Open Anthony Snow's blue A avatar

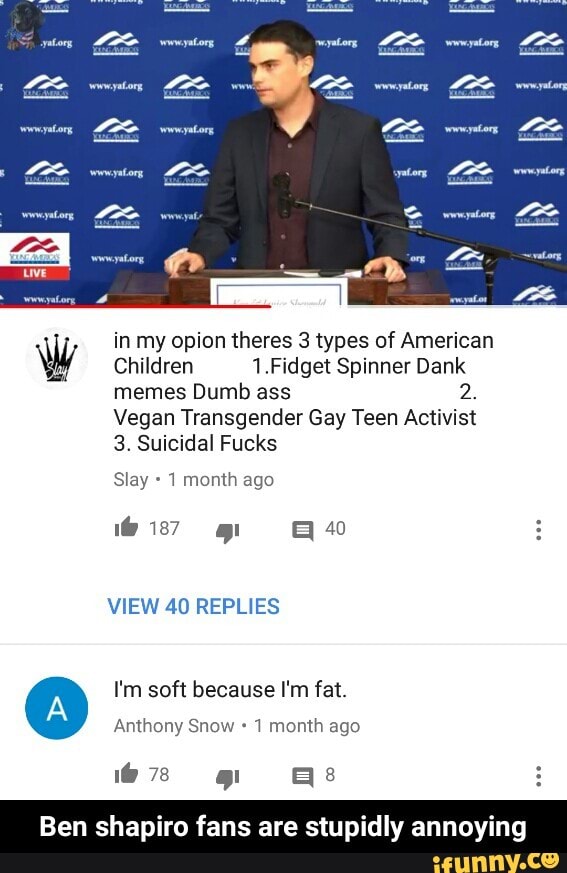click(x=56, y=708)
